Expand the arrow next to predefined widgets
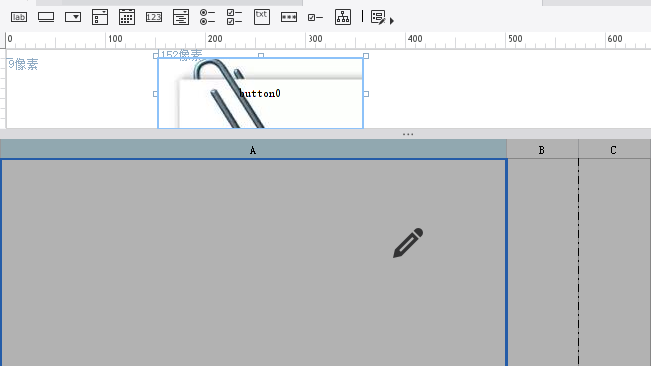 pyautogui.click(x=392, y=20)
